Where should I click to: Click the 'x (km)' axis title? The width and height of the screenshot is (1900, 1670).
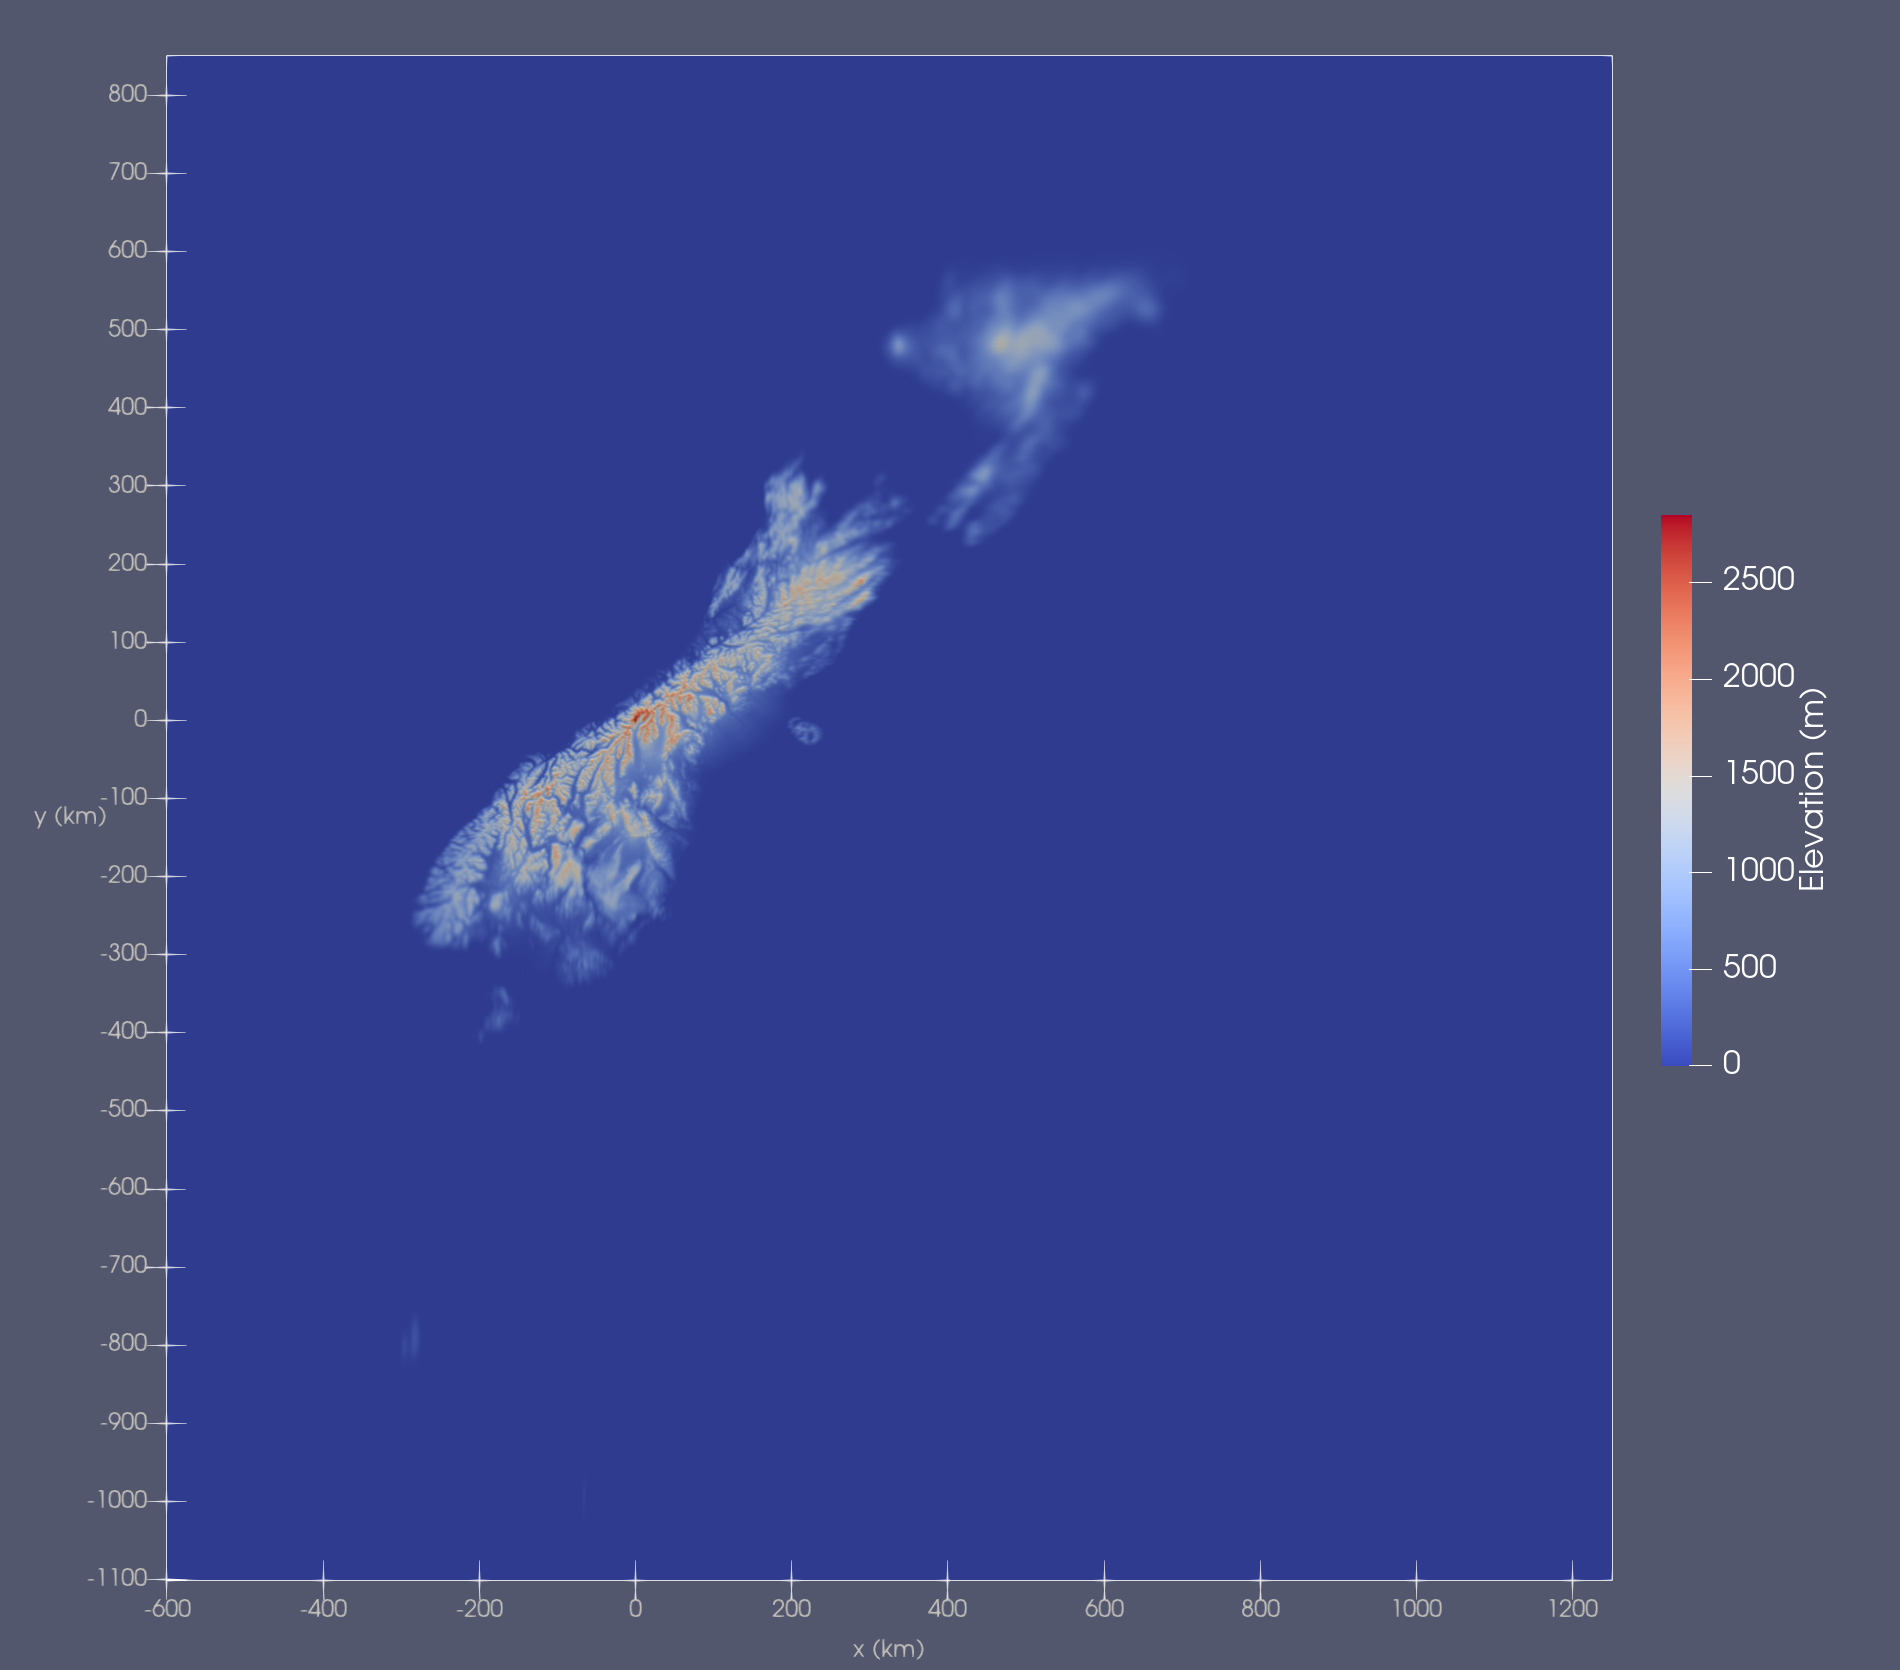click(888, 1649)
